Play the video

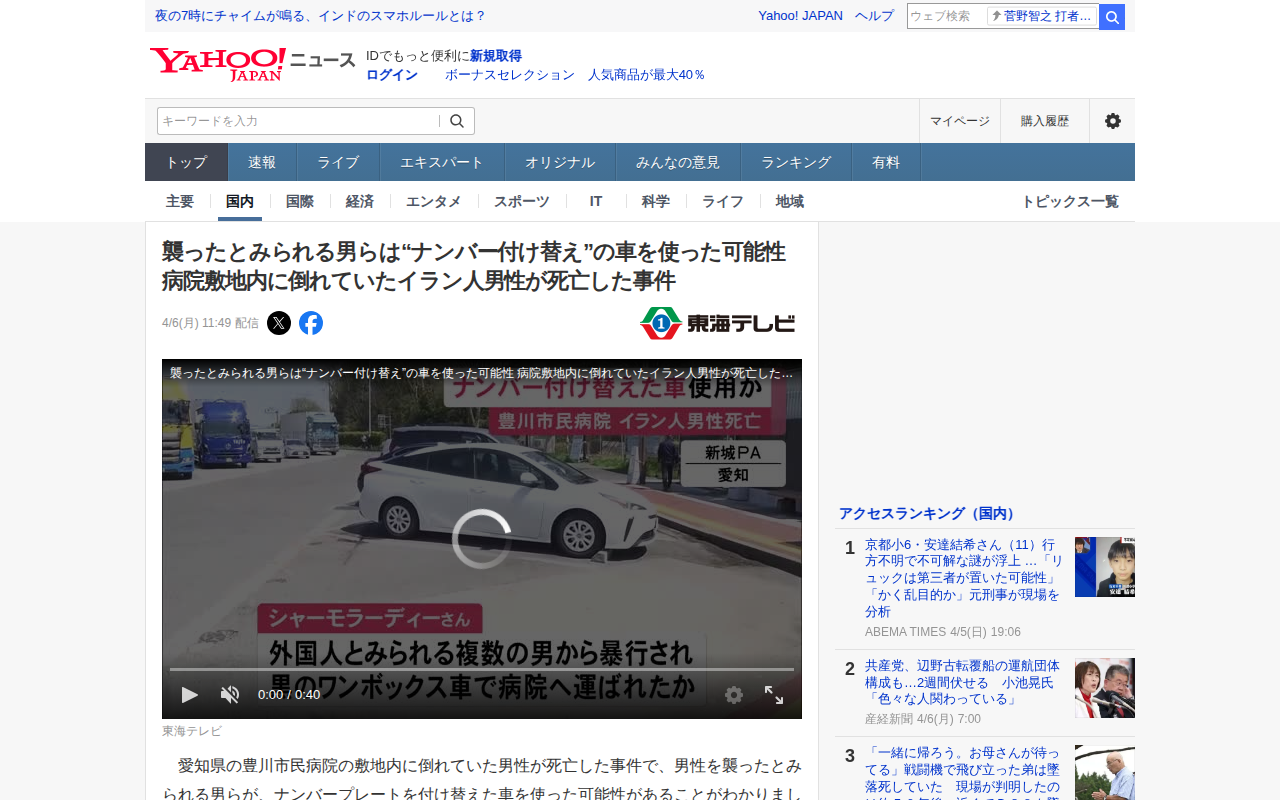click(x=190, y=694)
